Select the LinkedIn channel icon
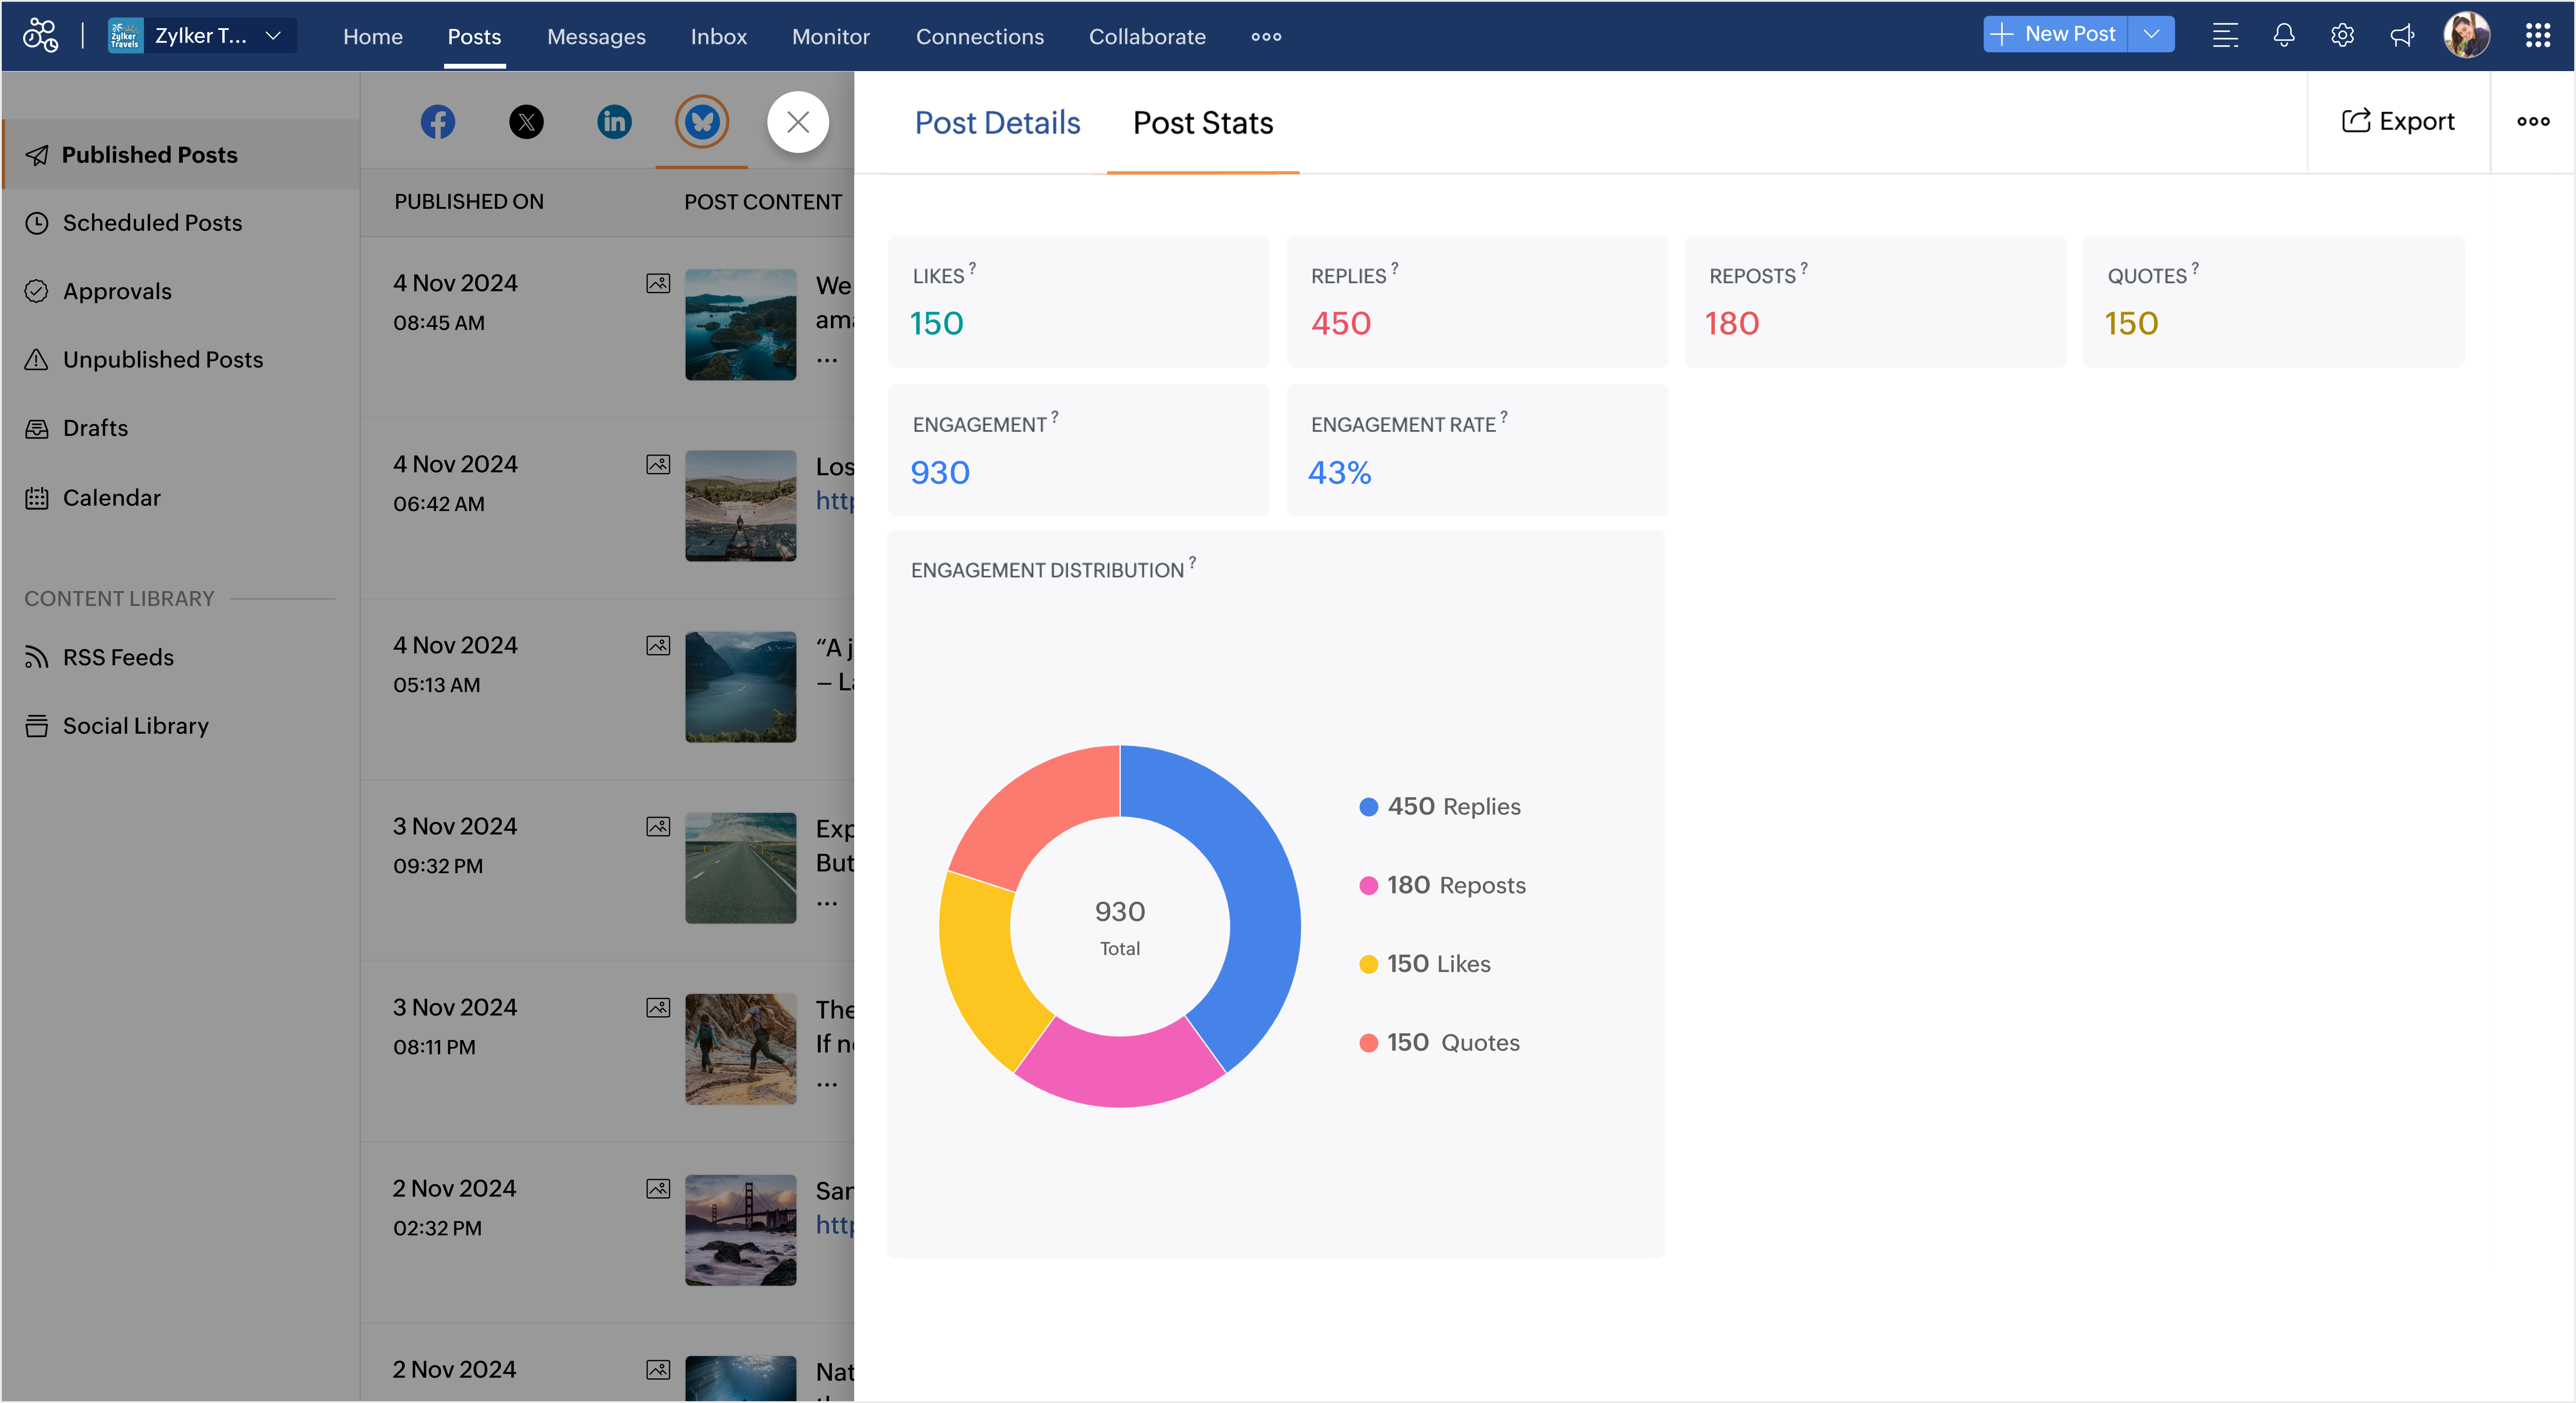 pyautogui.click(x=614, y=122)
